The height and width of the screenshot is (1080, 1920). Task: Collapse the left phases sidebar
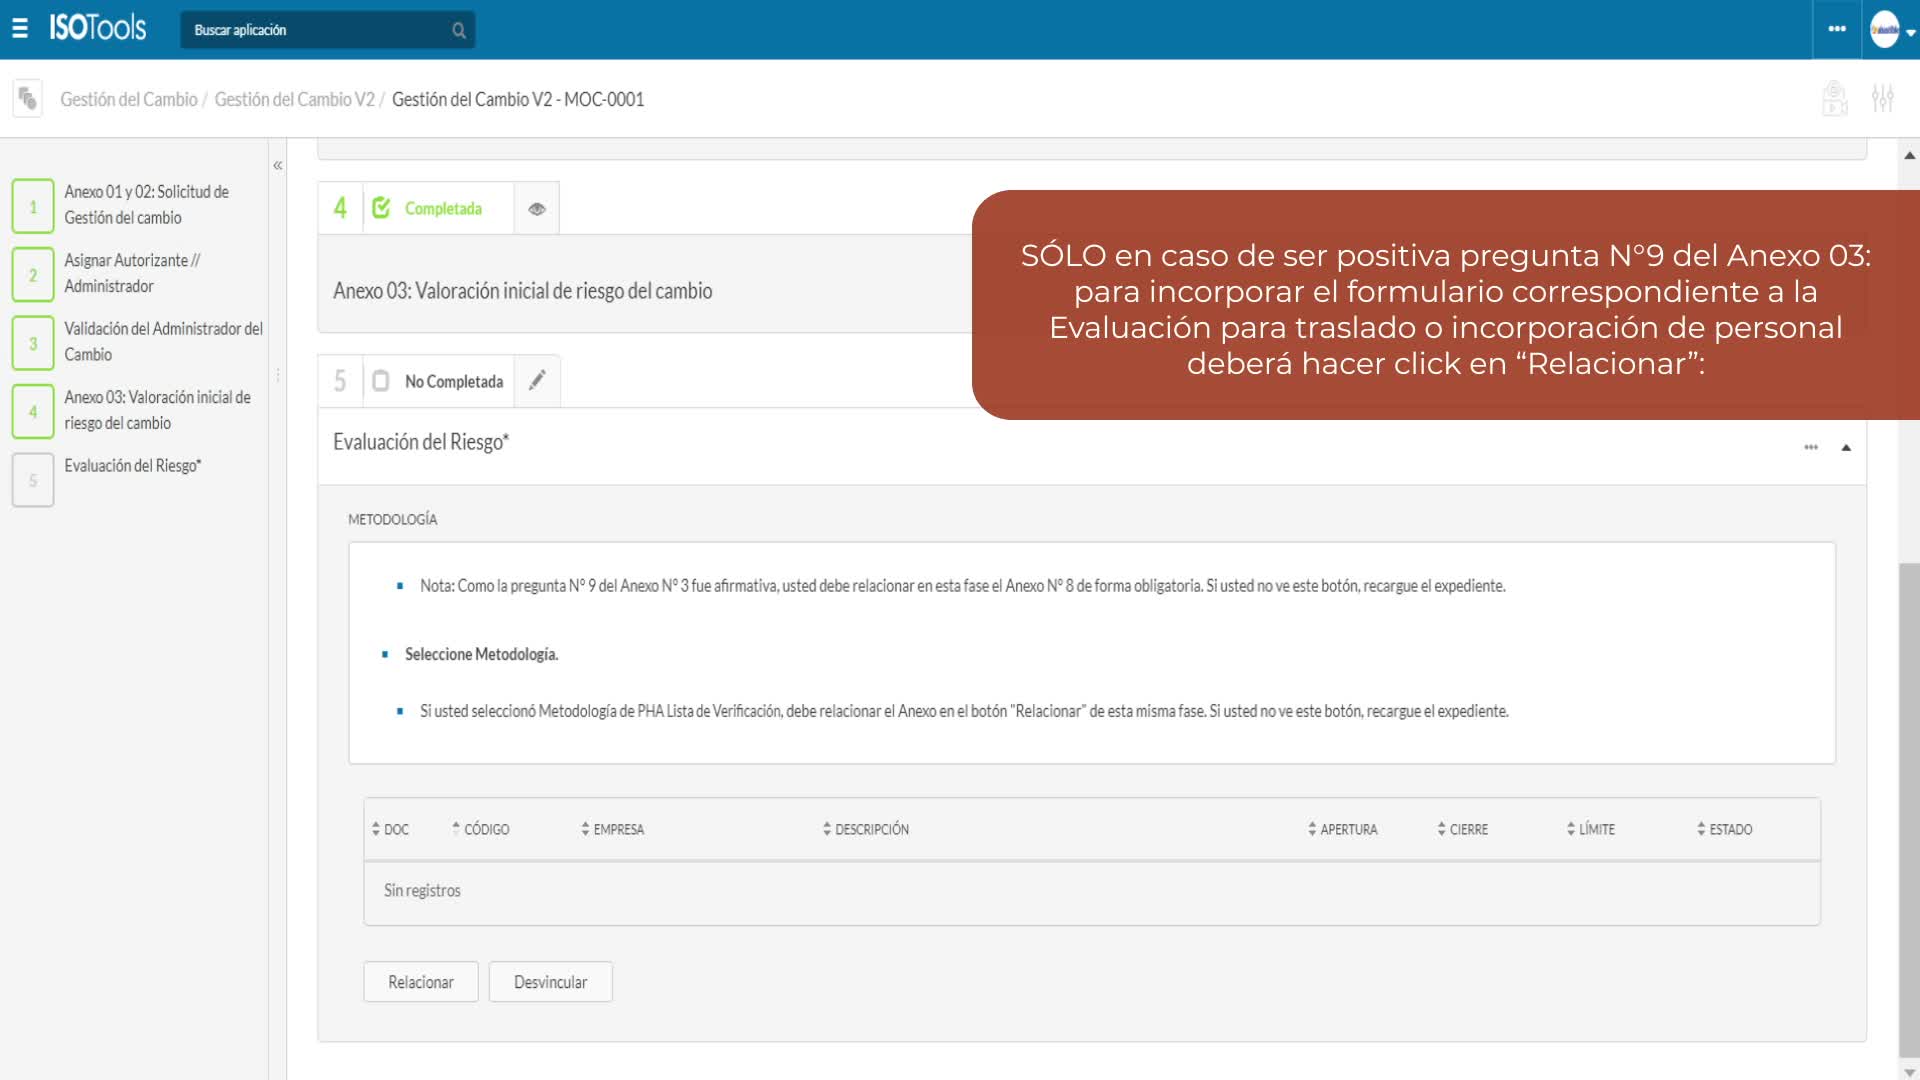point(278,165)
